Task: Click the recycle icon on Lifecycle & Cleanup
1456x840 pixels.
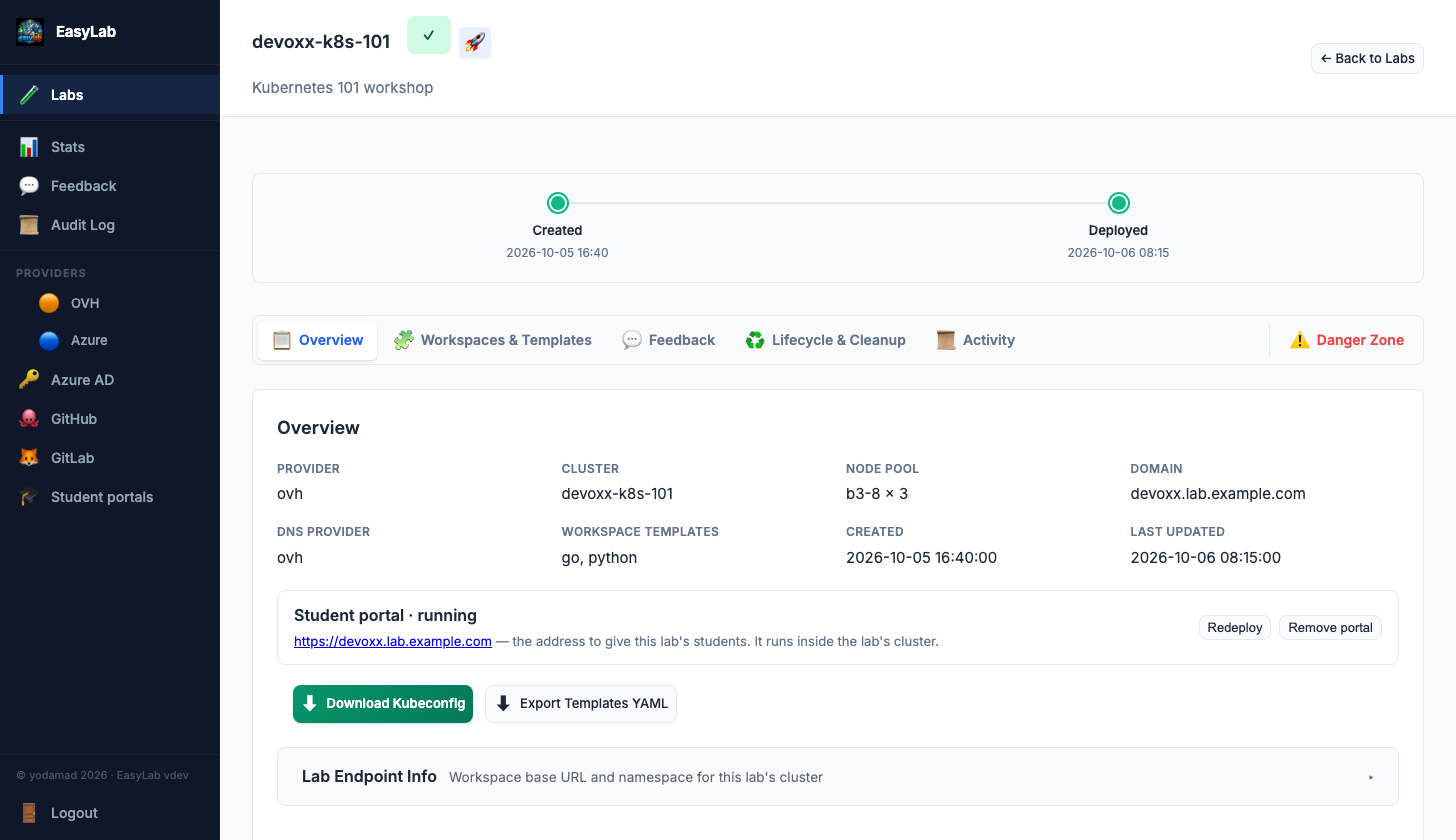Action: point(755,340)
